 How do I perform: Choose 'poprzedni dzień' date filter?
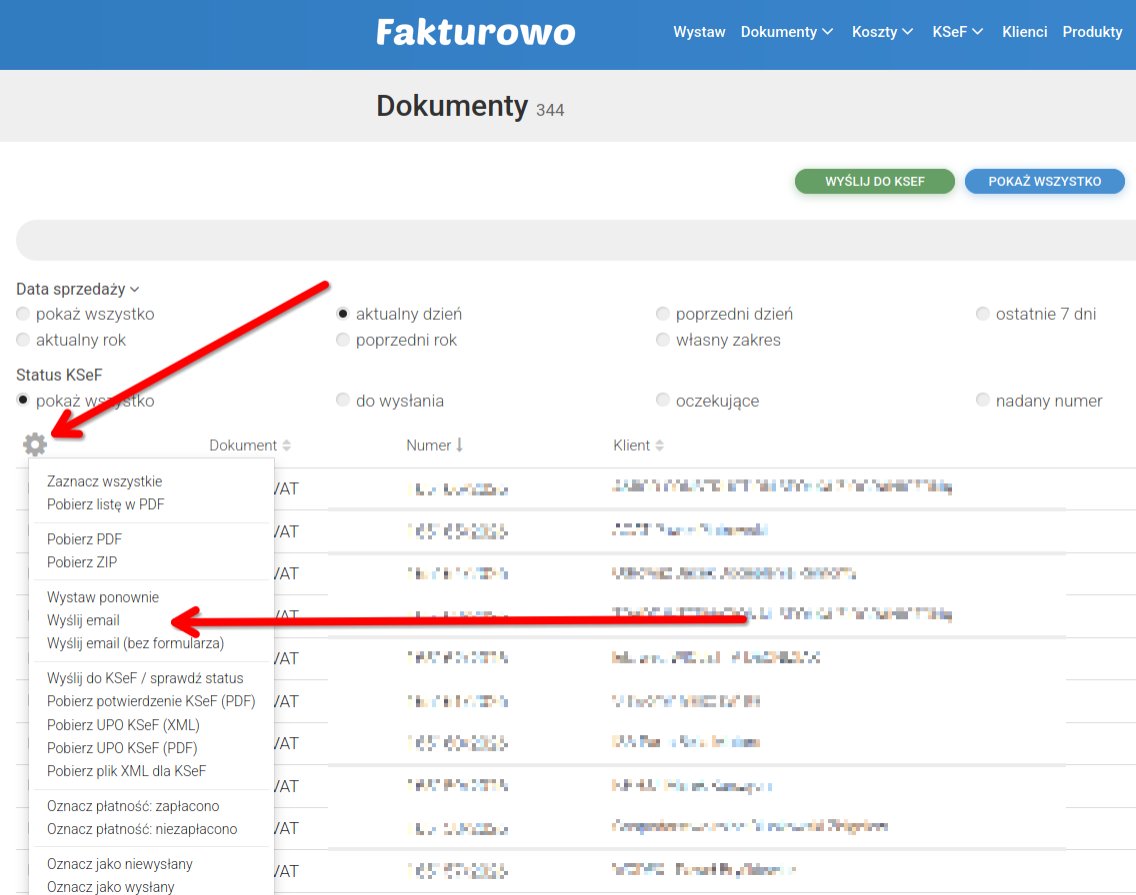(663, 314)
